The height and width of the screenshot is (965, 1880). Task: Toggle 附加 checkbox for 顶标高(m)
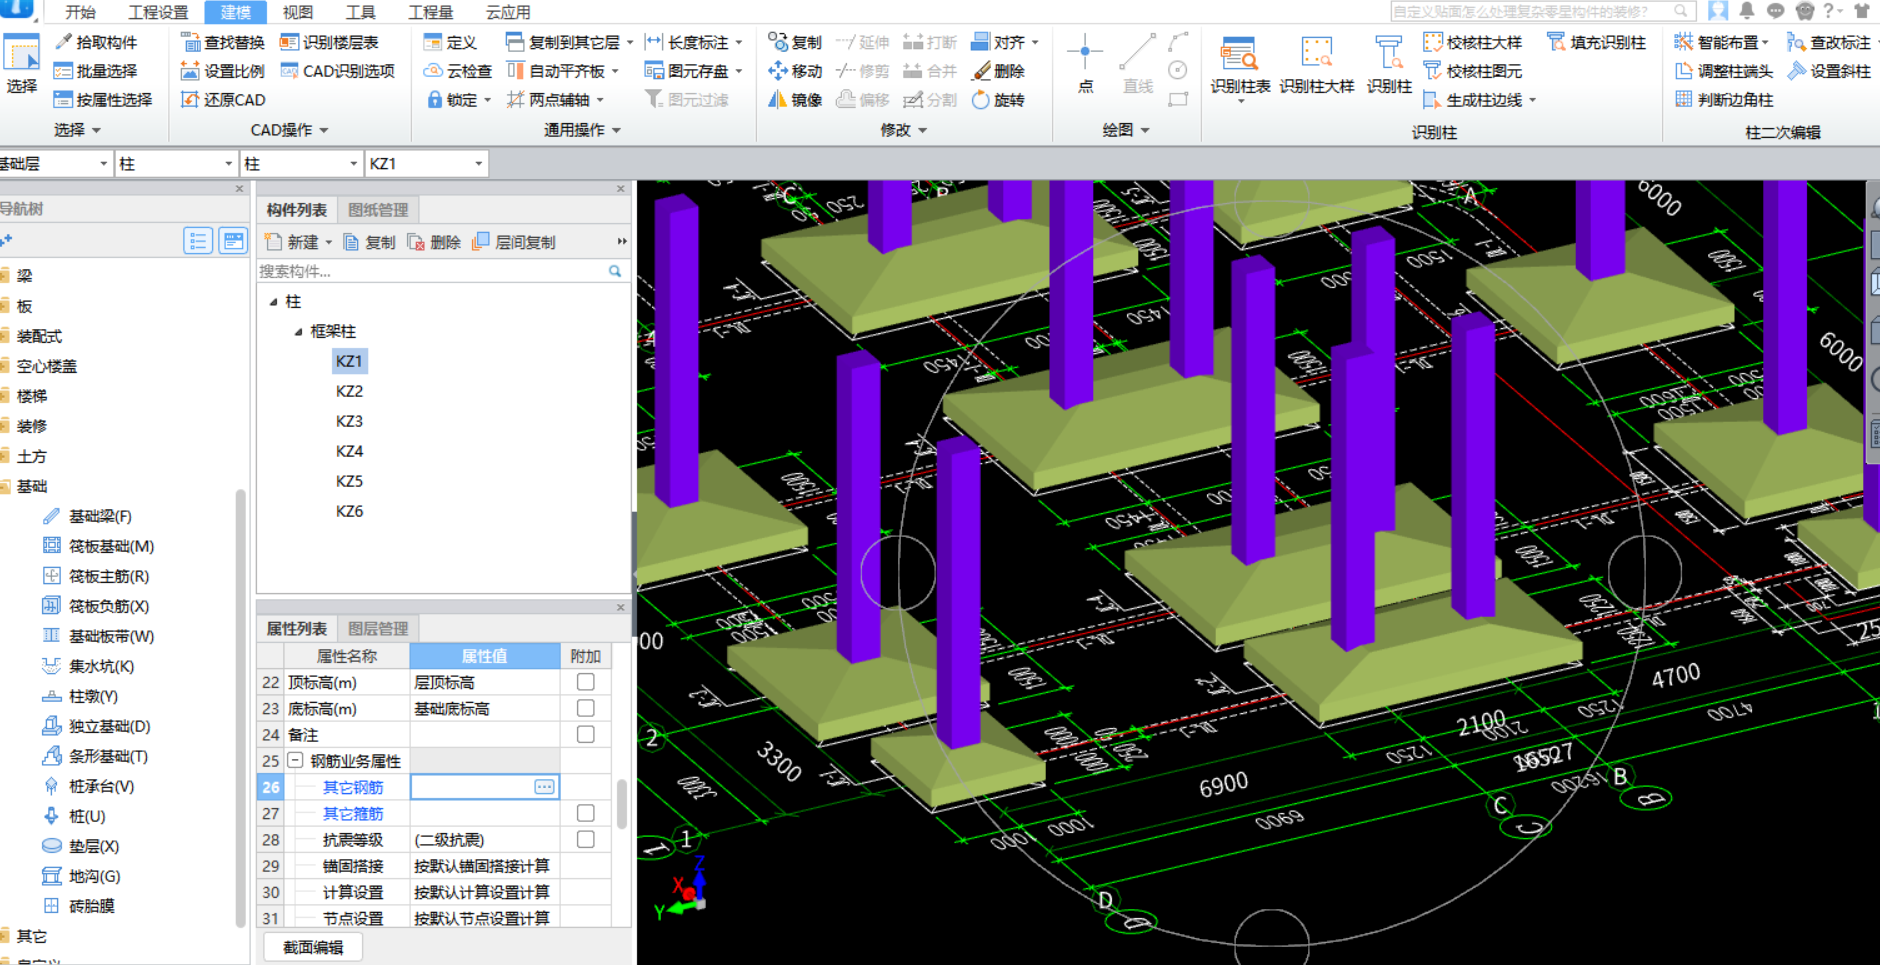586,682
